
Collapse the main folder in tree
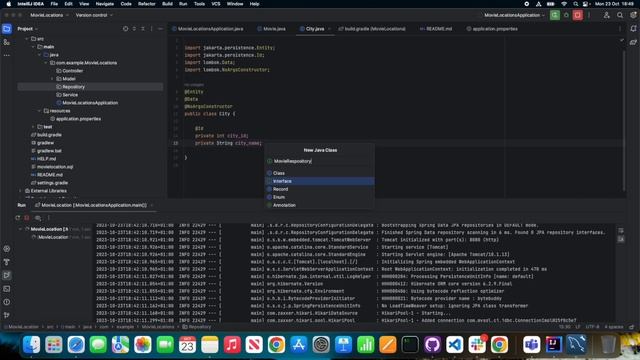[33, 47]
